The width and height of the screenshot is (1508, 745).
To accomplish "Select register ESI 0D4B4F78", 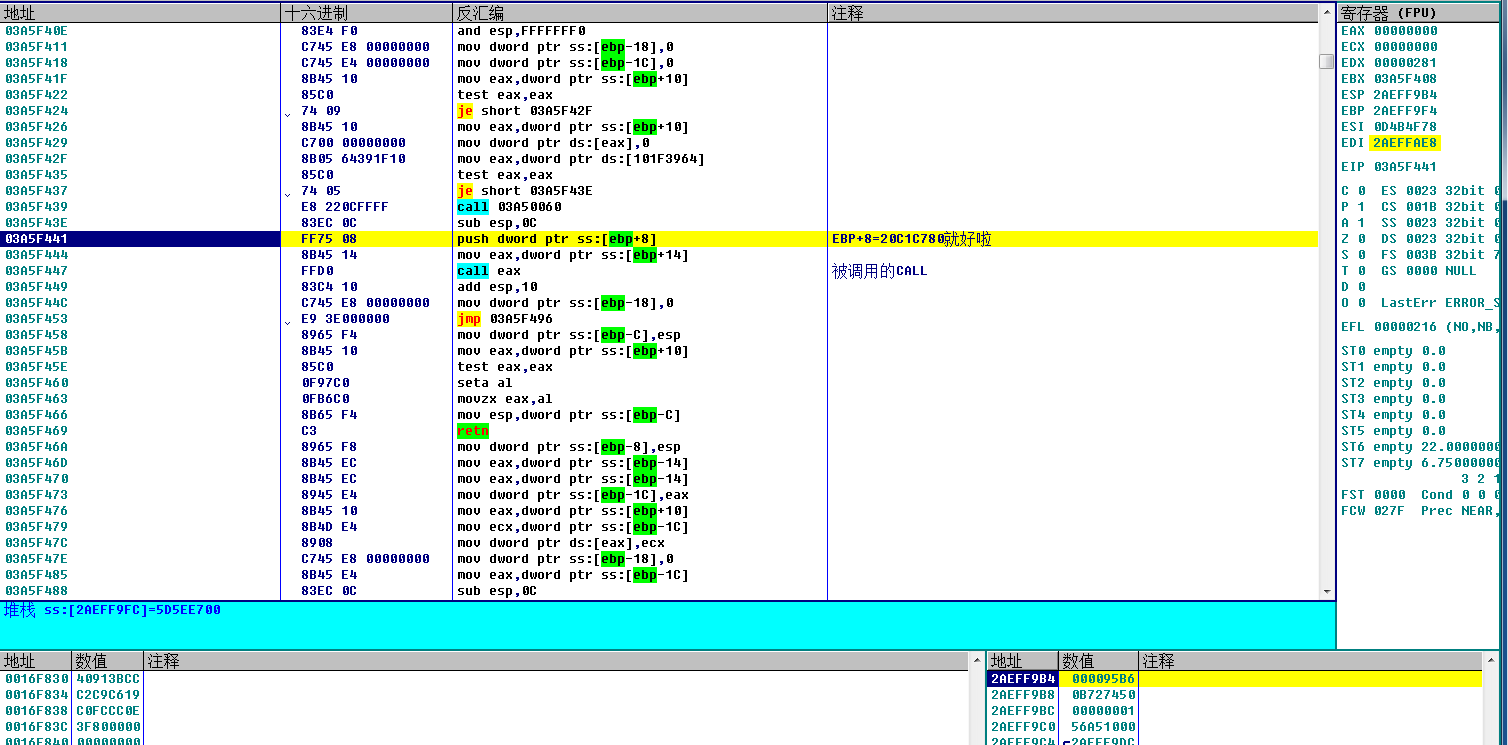I will 1389,127.
